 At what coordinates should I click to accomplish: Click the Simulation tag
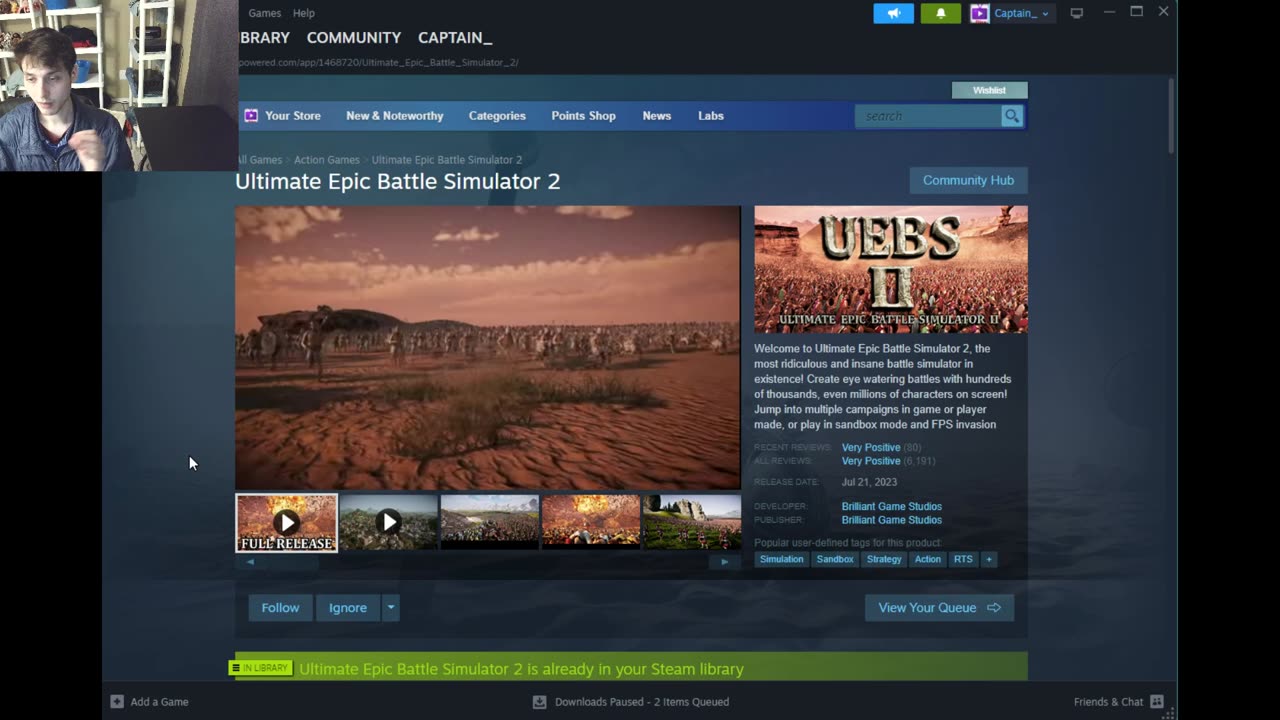(781, 559)
